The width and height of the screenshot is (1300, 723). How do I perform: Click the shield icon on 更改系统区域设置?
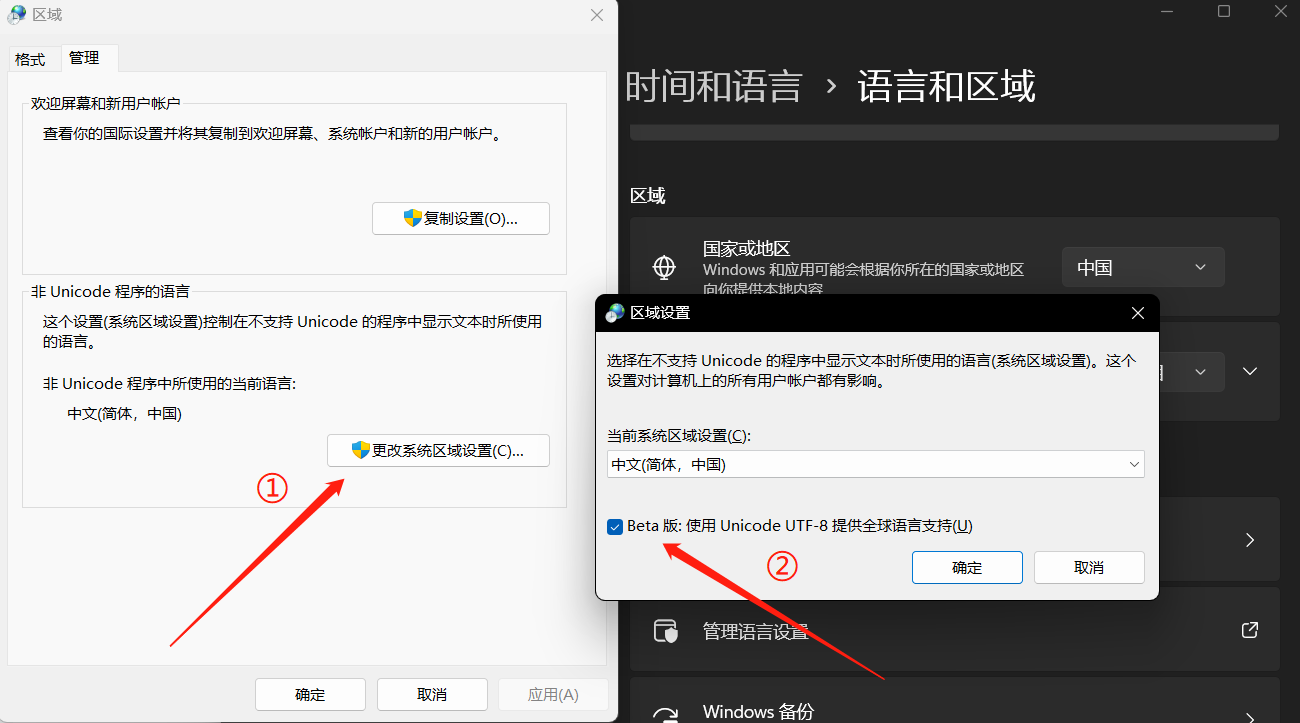coord(361,450)
